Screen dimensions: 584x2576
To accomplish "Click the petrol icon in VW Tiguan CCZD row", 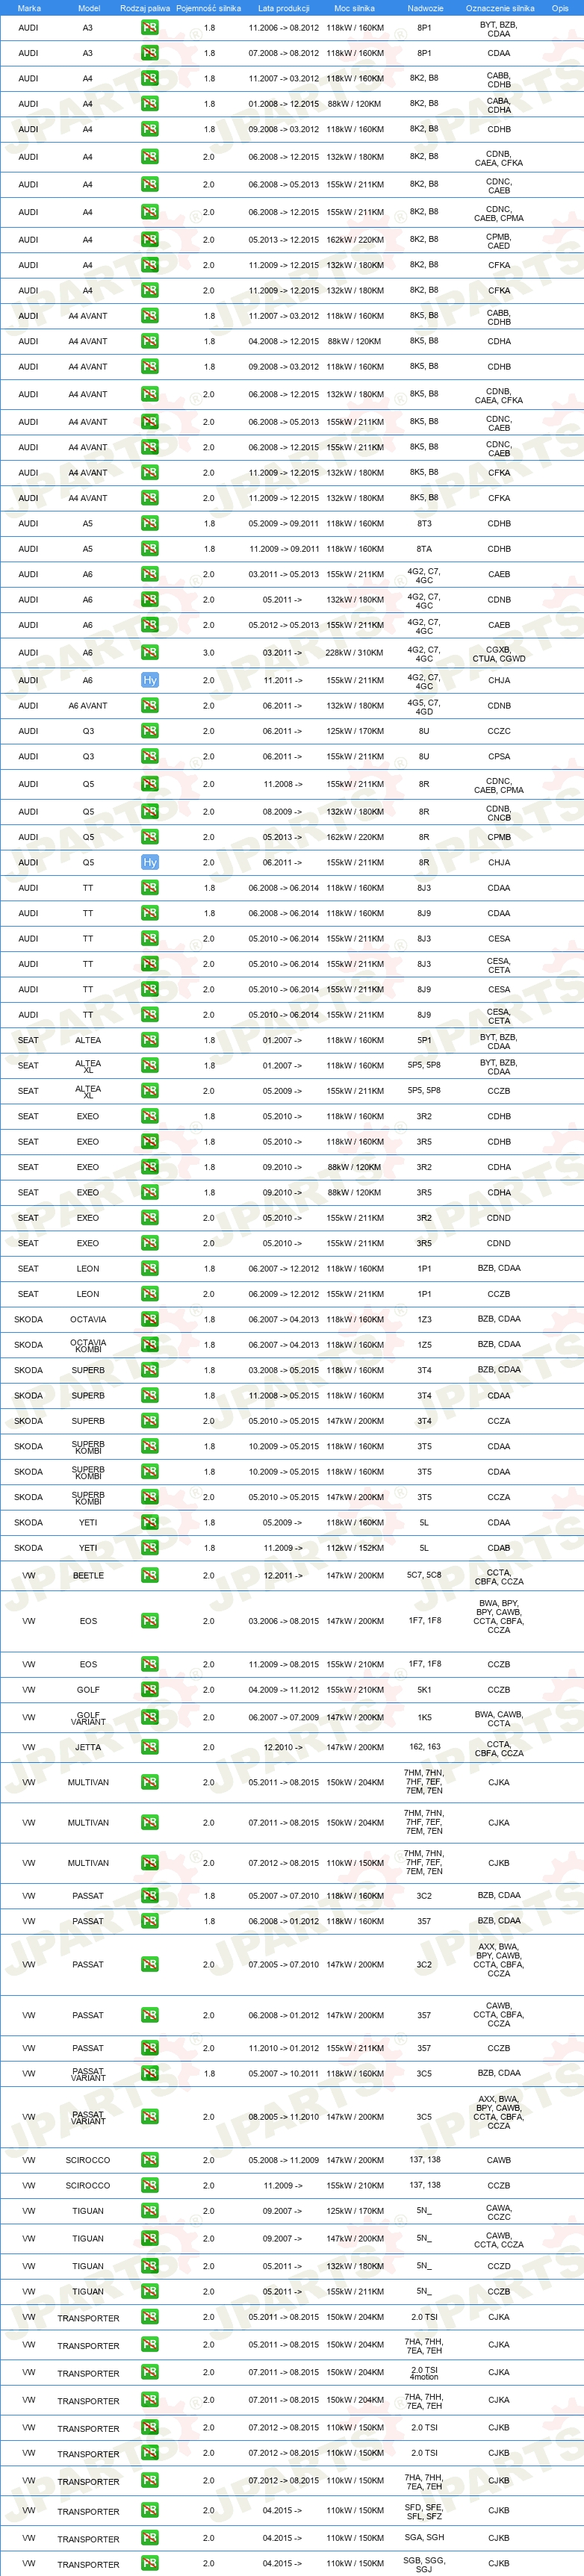I will [x=150, y=2267].
